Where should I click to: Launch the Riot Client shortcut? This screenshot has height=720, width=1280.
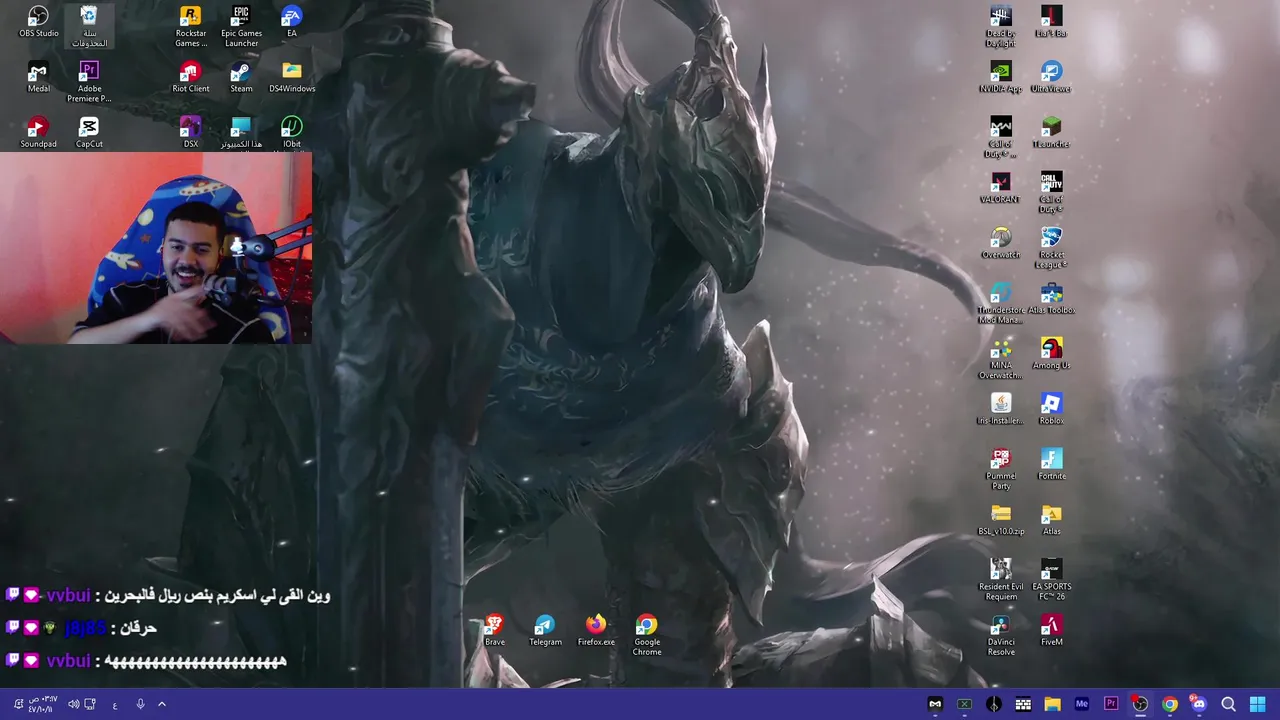point(190,77)
